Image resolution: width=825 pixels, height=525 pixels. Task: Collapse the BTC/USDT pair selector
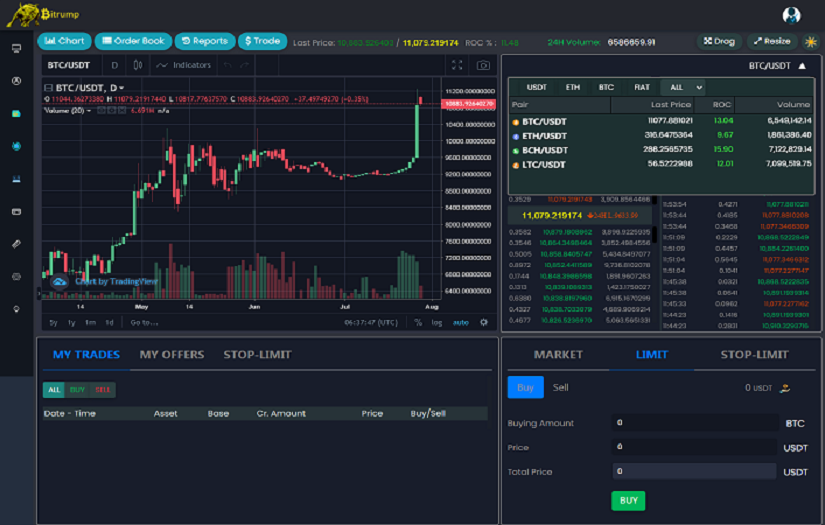(801, 66)
